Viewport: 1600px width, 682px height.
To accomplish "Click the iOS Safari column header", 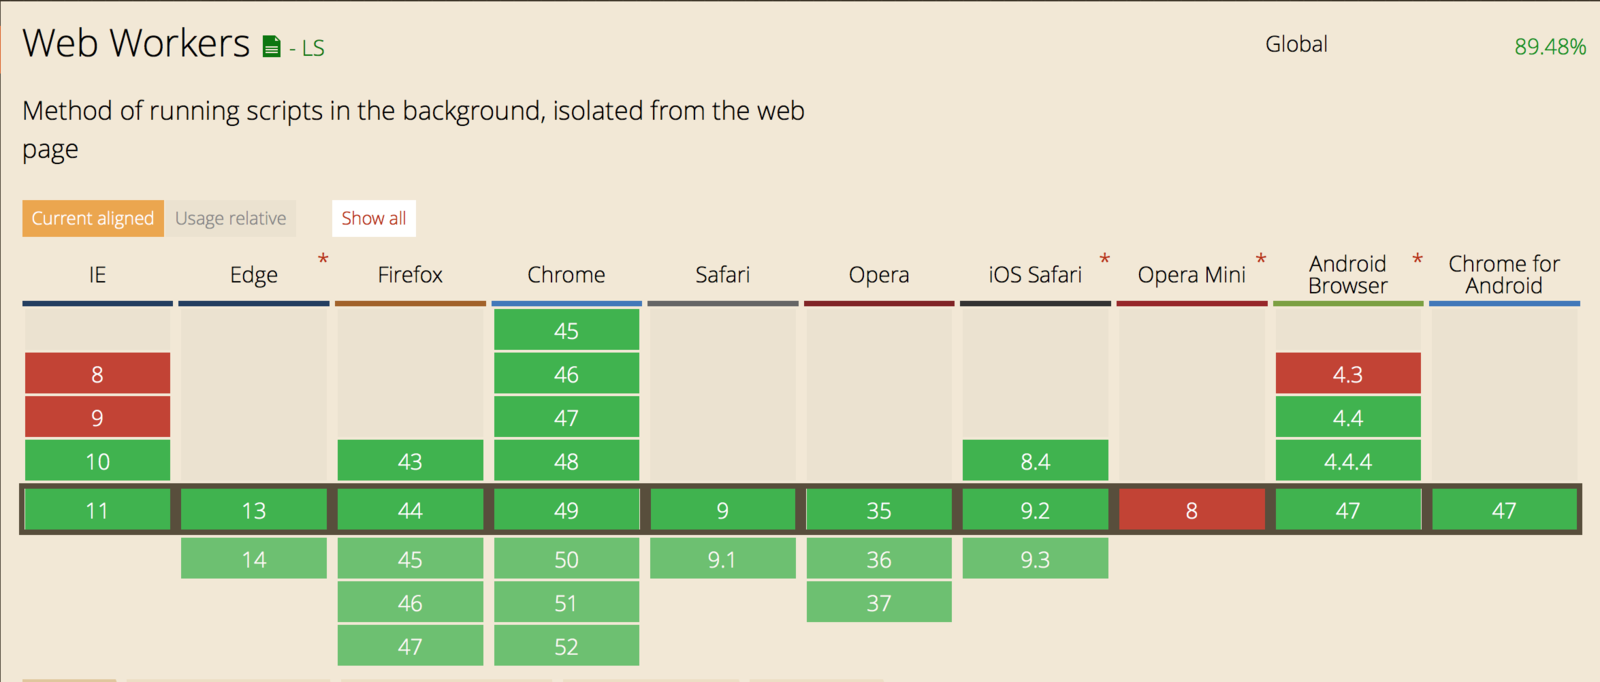I will [1035, 275].
